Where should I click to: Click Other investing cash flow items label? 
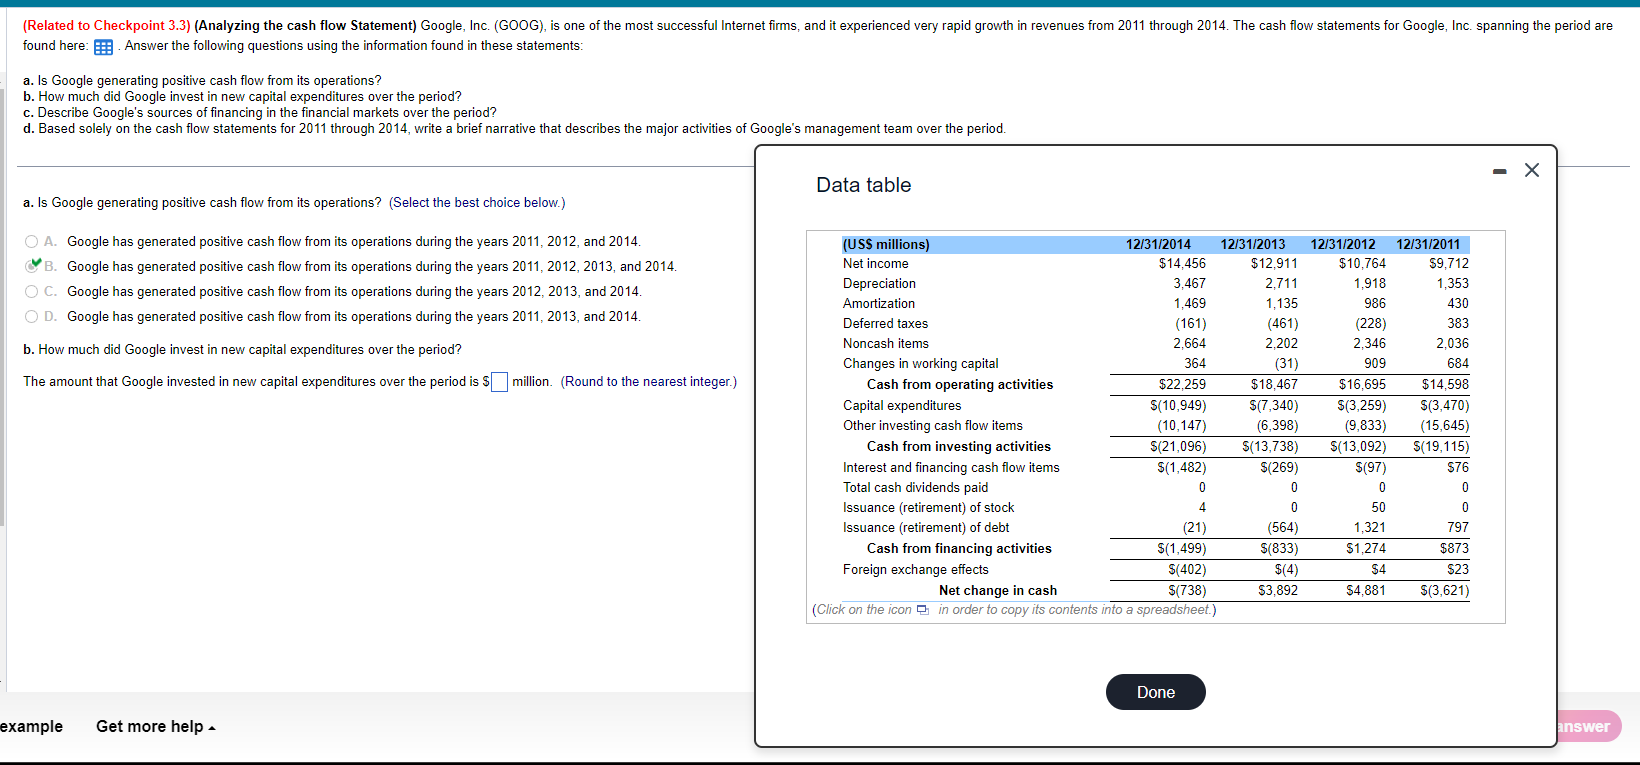[933, 426]
